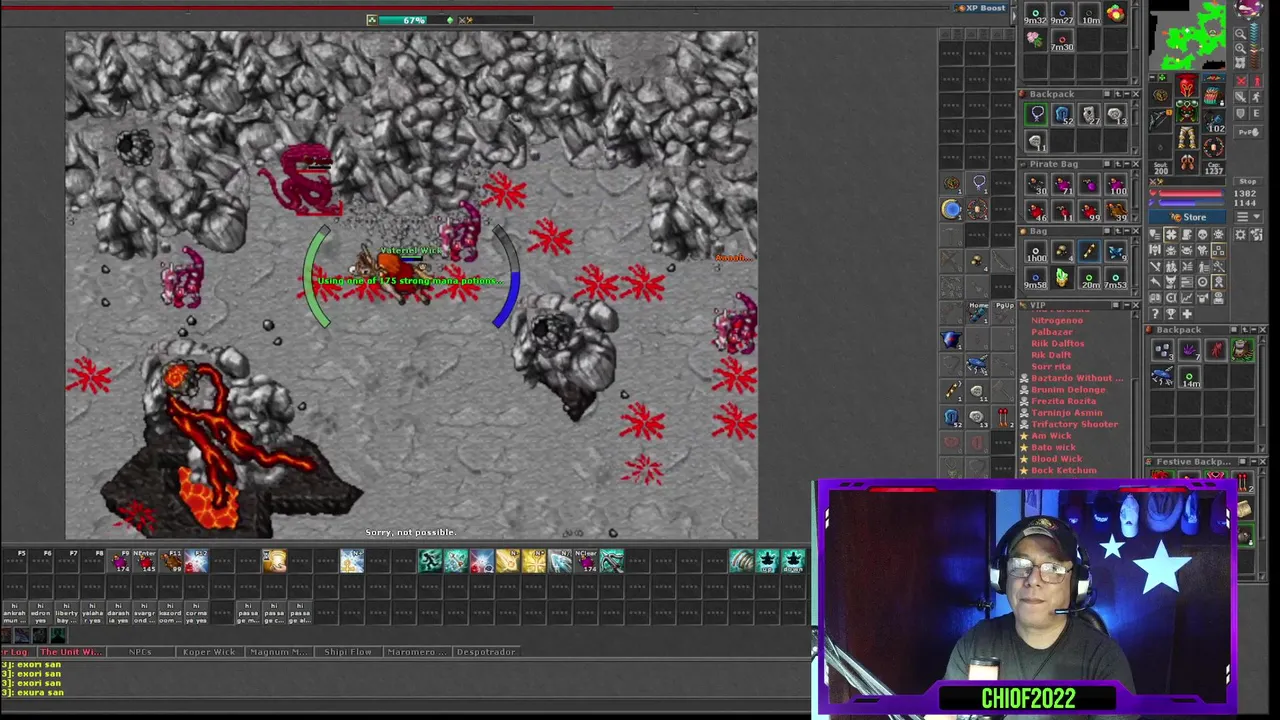
Task: Use the red potion stack of 46
Action: 1036,211
